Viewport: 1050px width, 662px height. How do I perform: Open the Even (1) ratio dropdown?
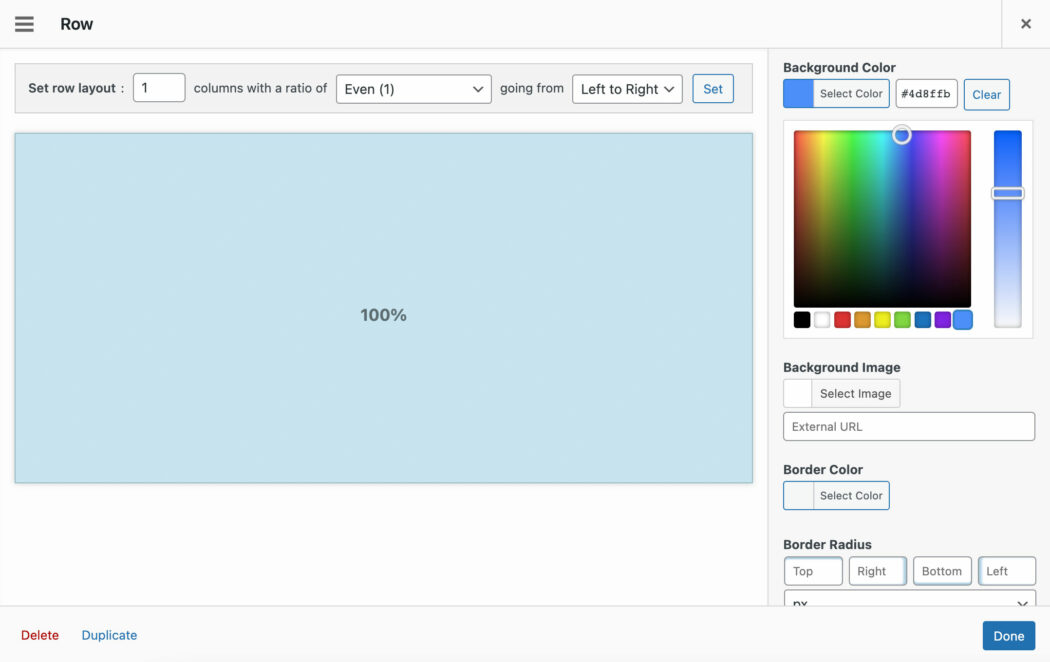pos(413,88)
